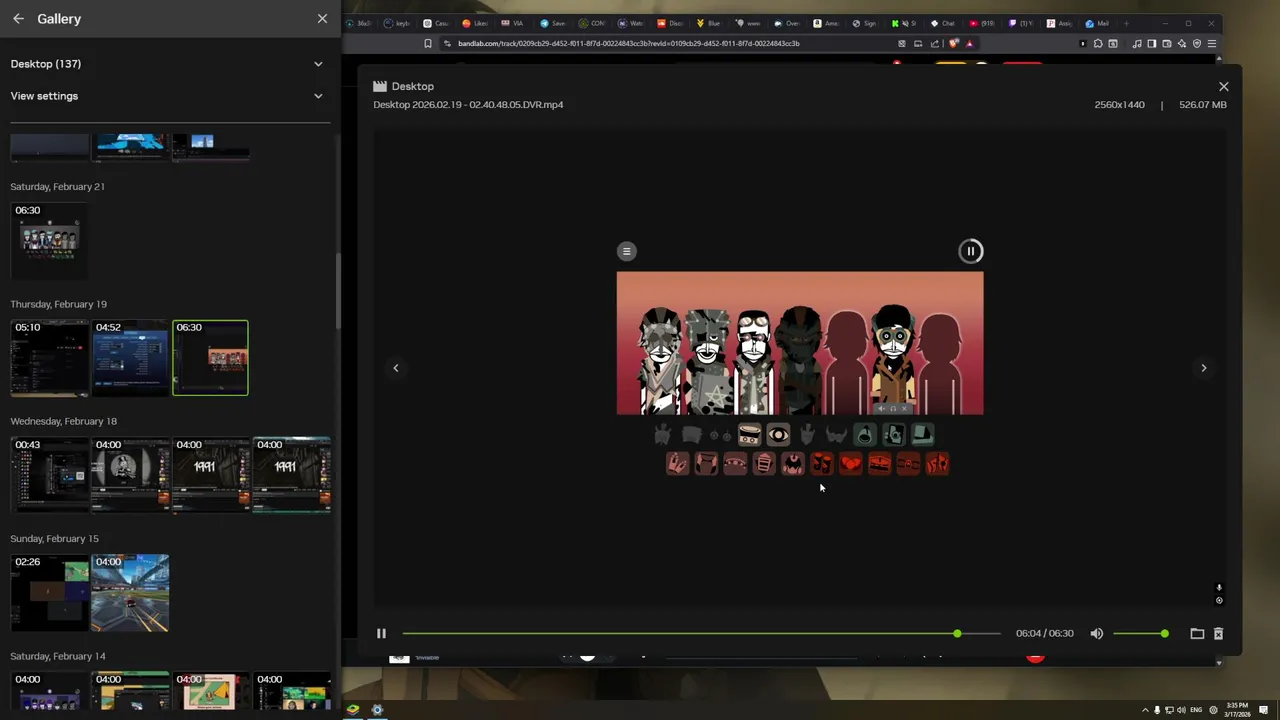
Task: Delete the recording with the trash icon
Action: tap(1218, 633)
